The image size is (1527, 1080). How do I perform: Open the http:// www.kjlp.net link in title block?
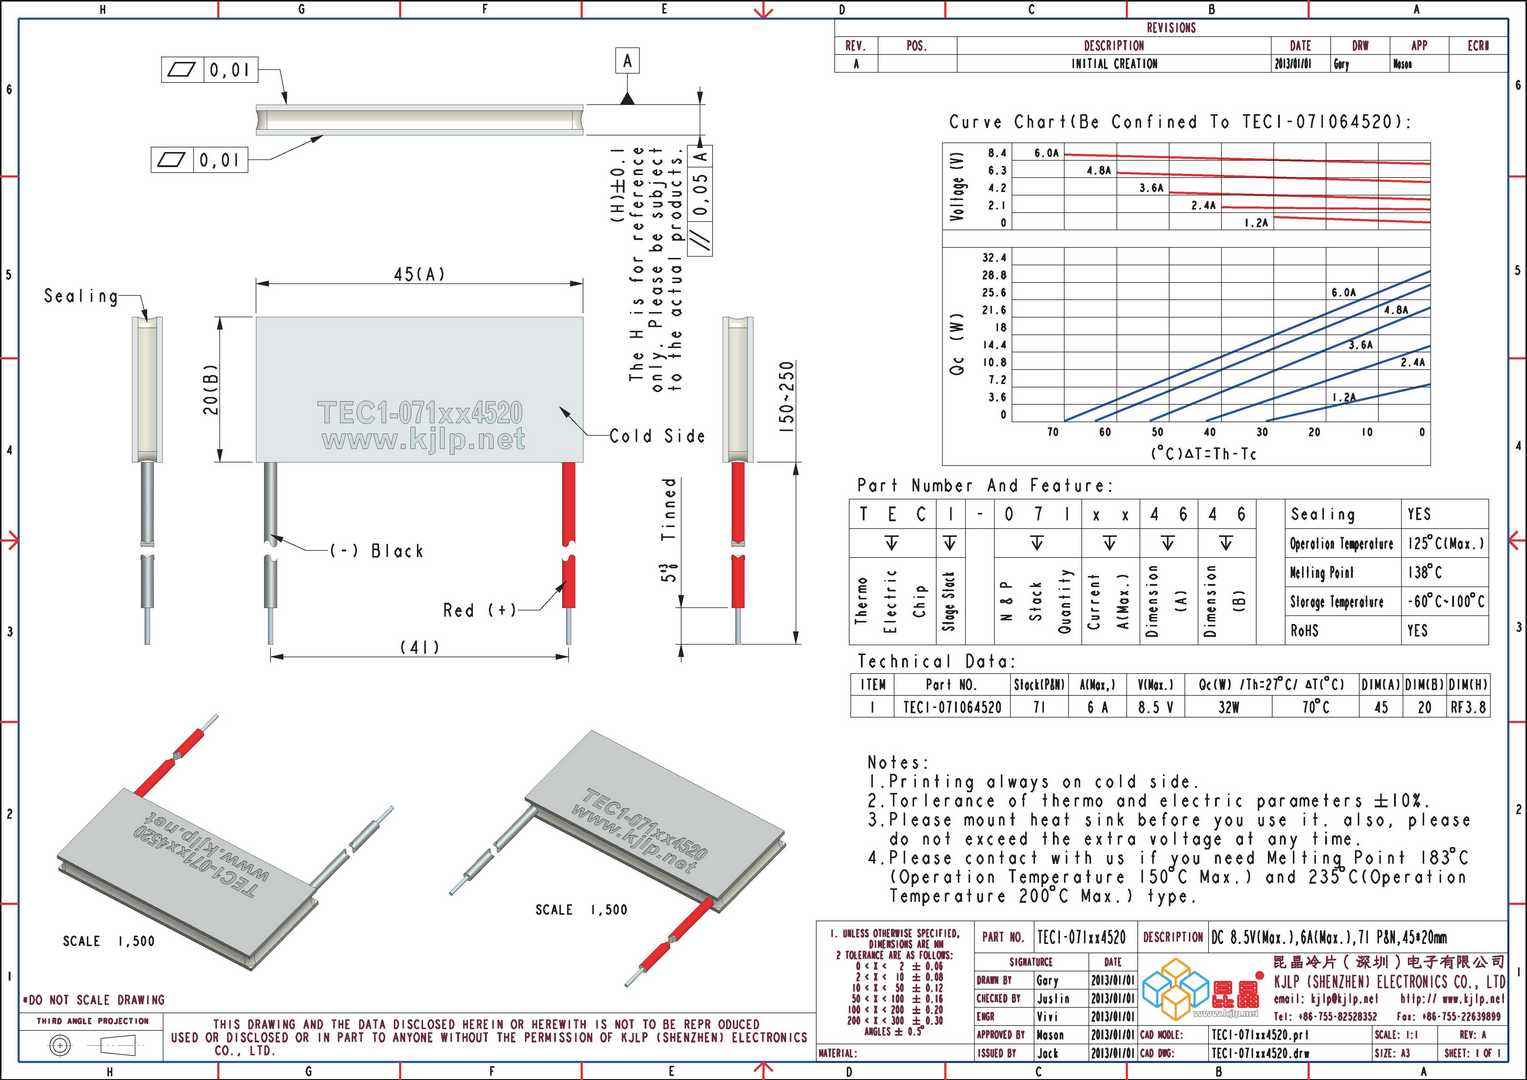point(1451,999)
